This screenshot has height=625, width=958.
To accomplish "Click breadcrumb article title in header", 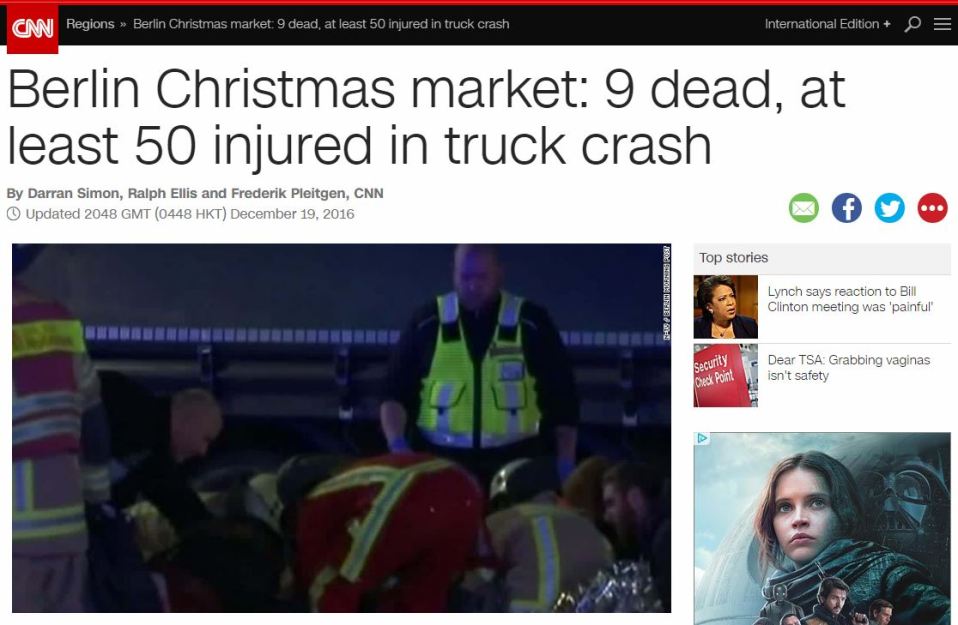I will click(x=321, y=24).
